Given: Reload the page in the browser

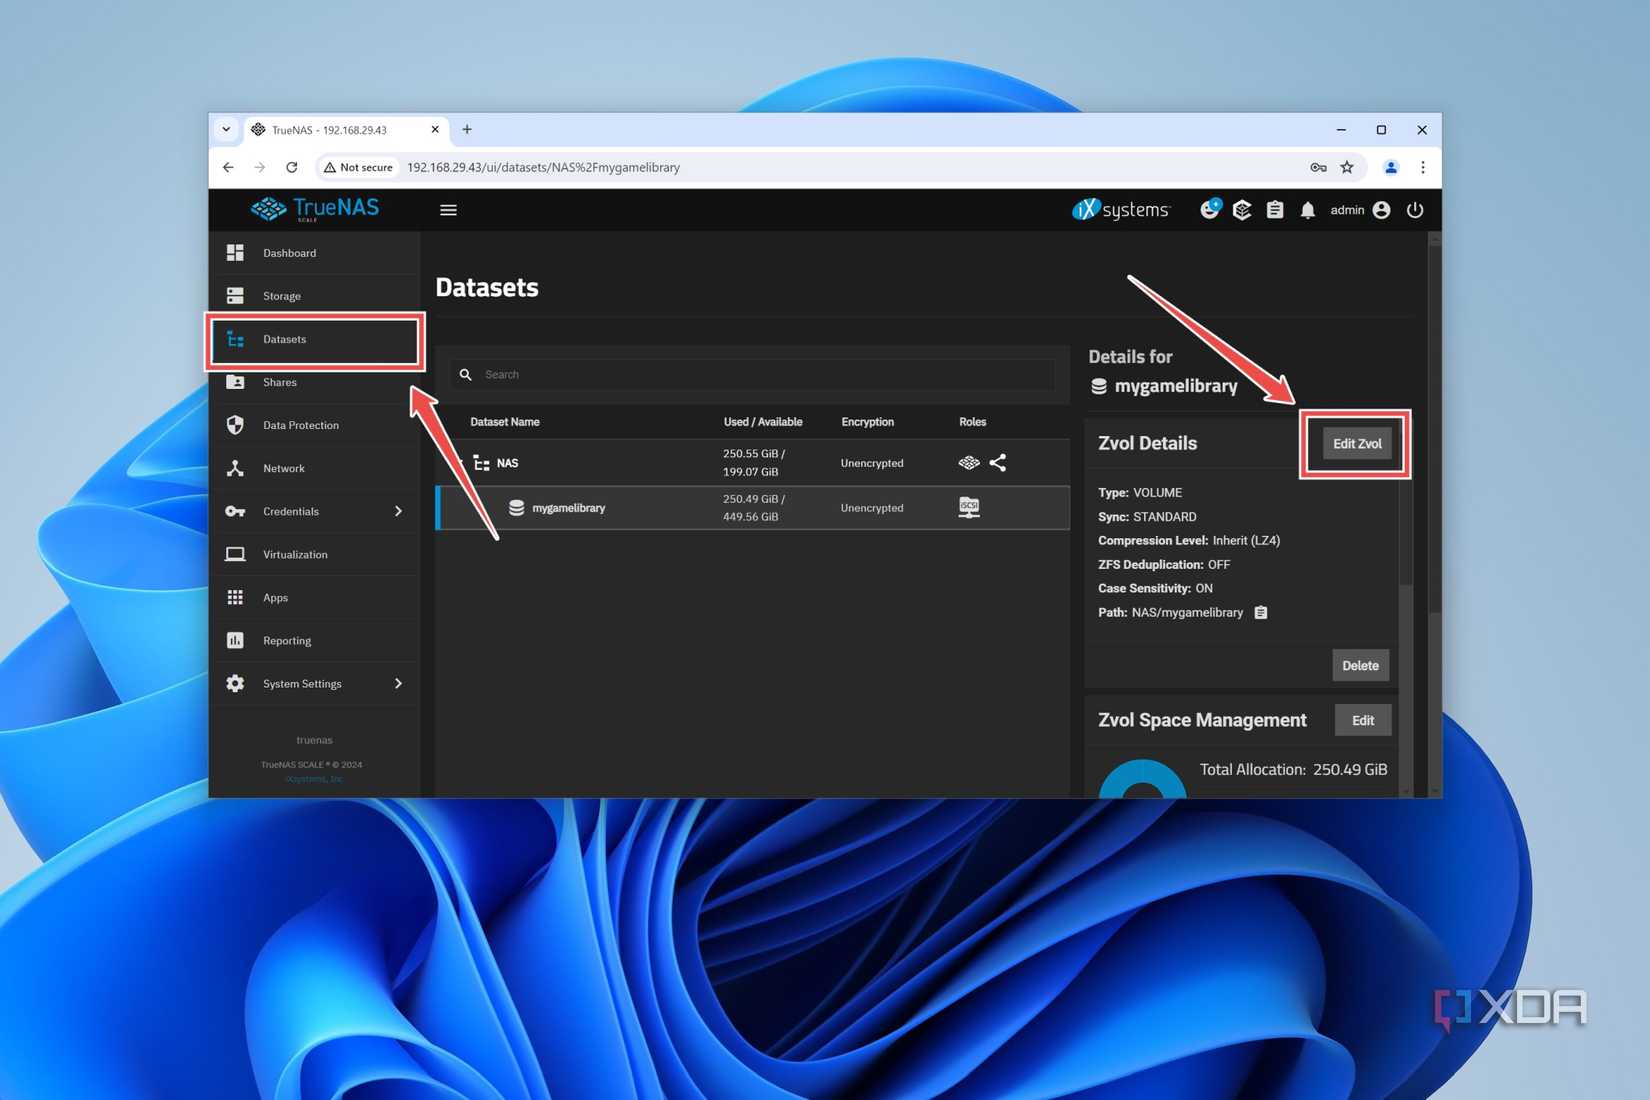Looking at the screenshot, I should tap(292, 167).
